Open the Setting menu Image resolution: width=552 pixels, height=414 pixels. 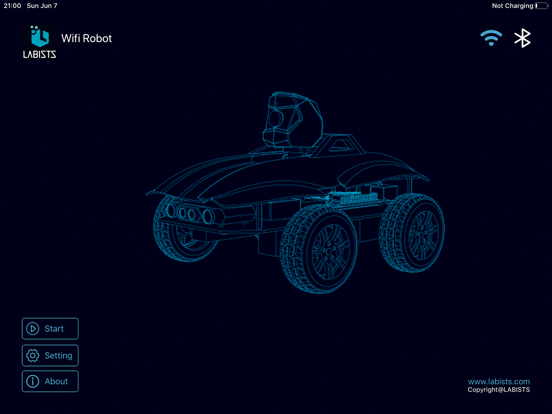(x=50, y=355)
